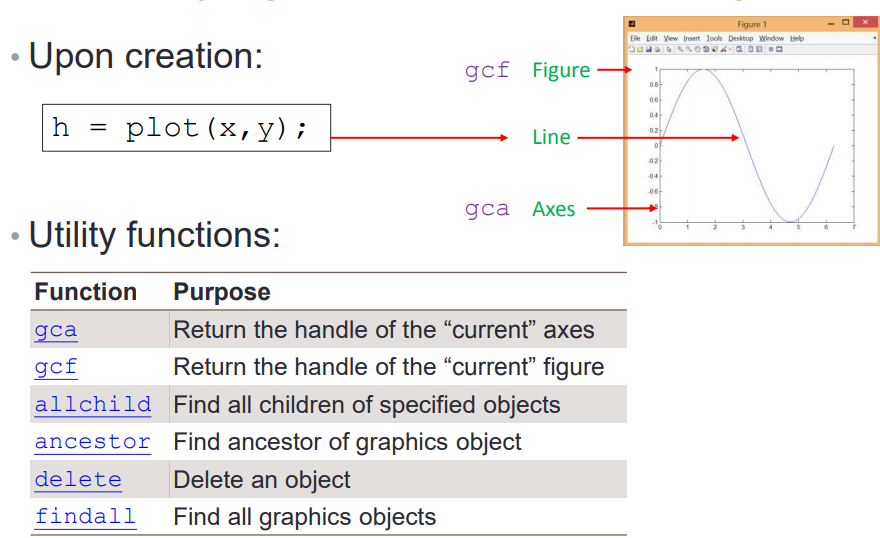Follow the findall function link
This screenshot has height=538, width=880.
[x=85, y=516]
